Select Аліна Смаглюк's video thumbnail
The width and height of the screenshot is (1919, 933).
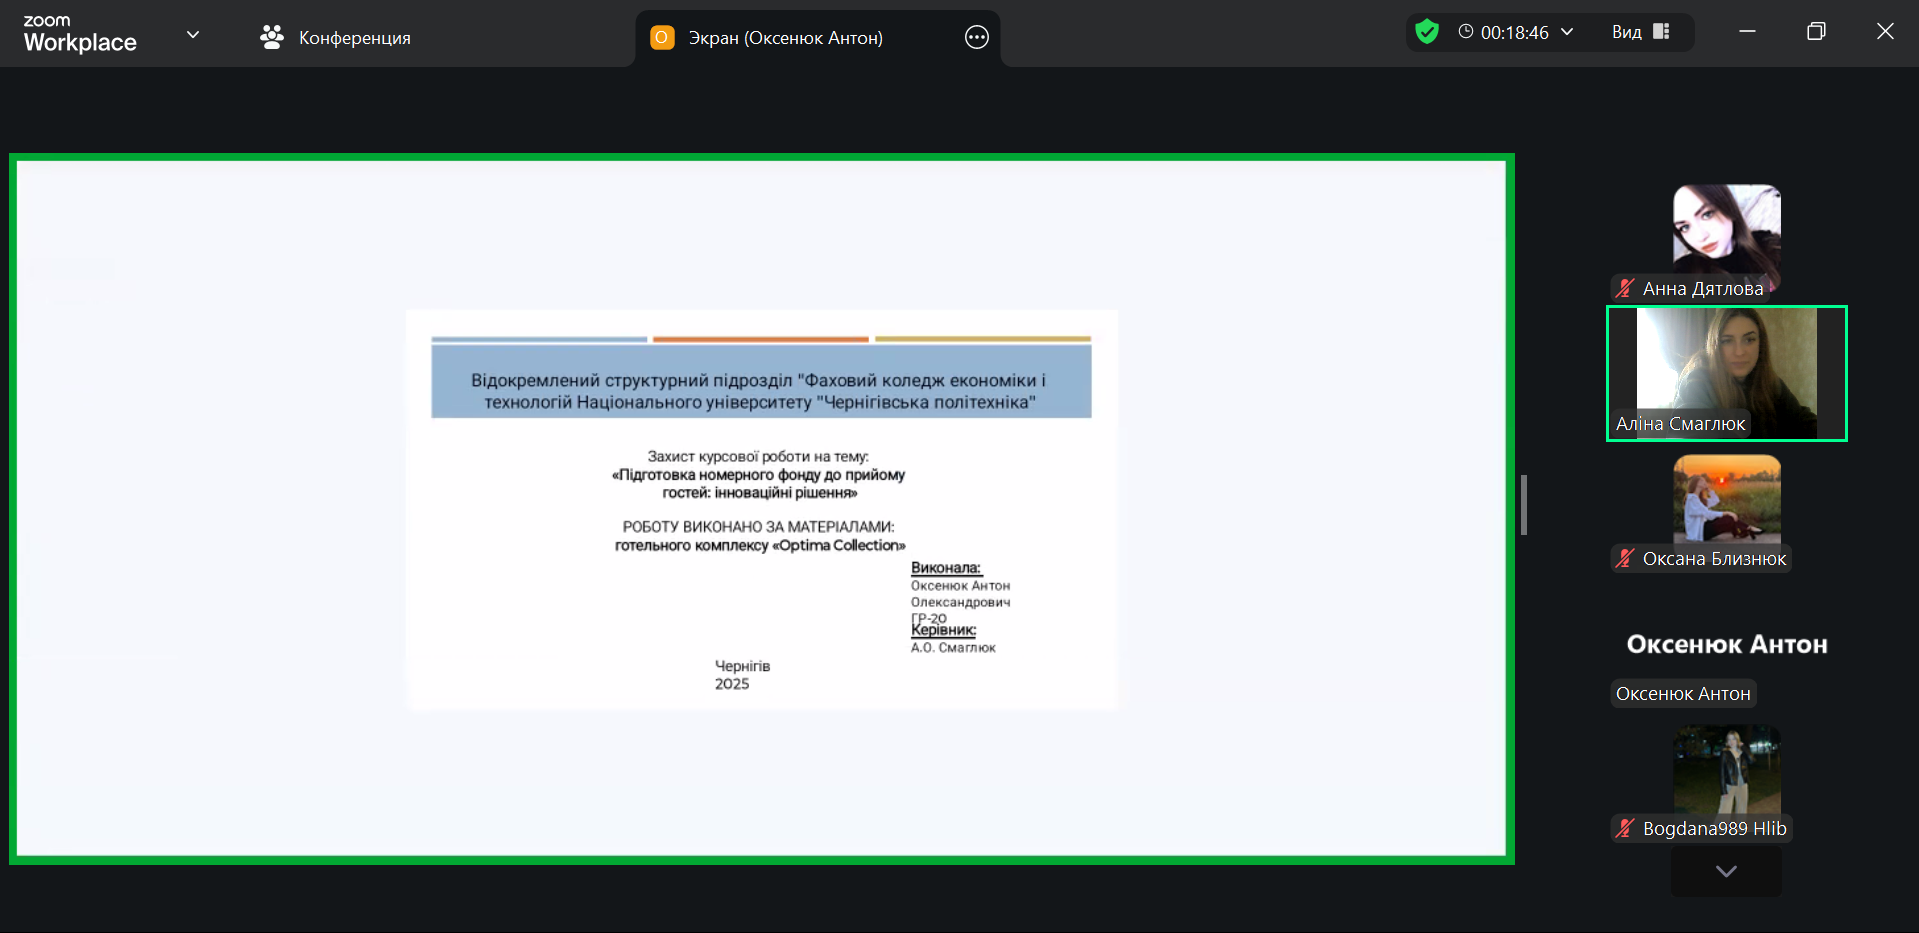click(1726, 372)
